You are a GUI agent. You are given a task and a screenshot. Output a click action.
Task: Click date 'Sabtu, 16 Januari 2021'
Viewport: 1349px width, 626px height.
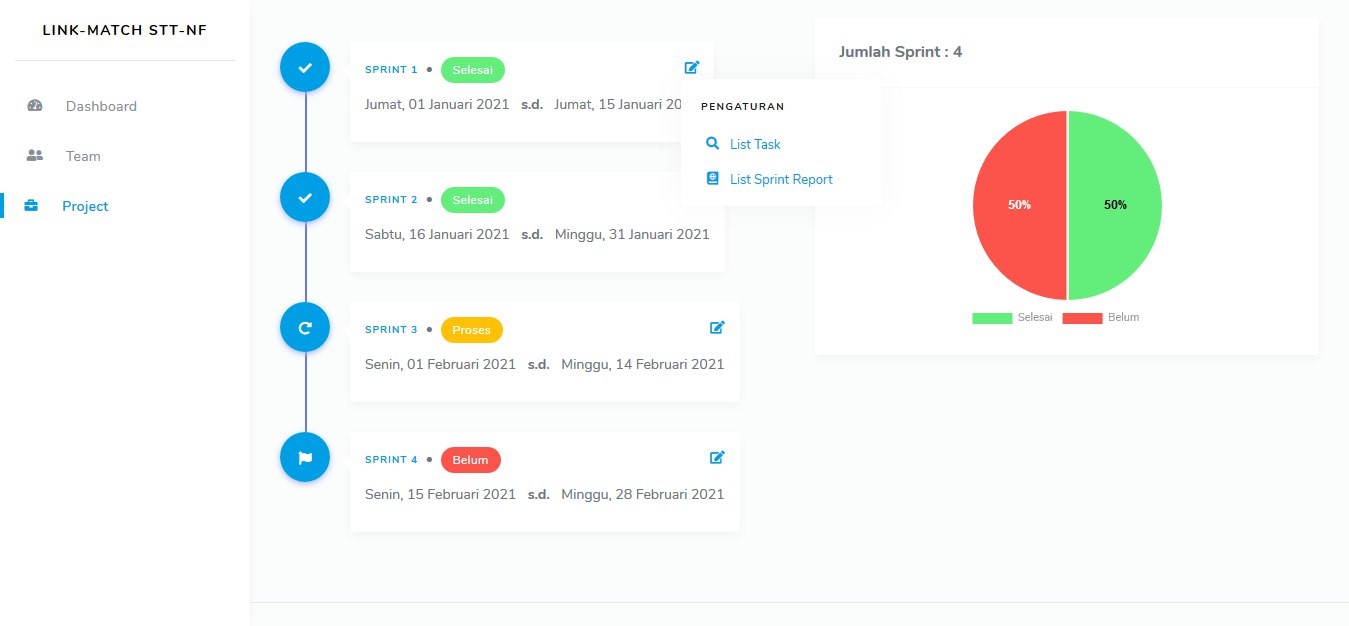click(x=437, y=234)
